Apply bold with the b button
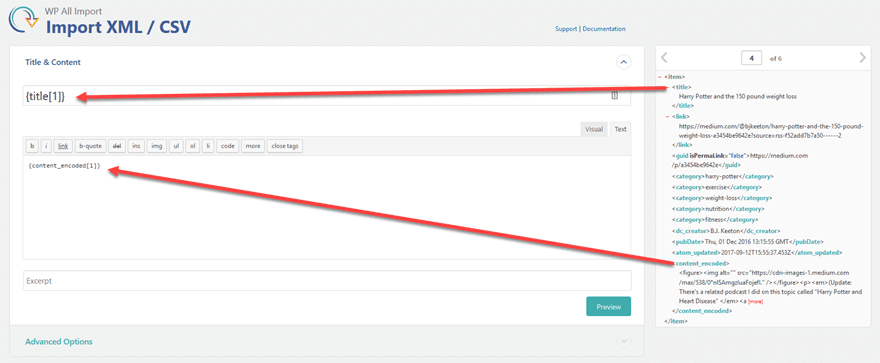The height and width of the screenshot is (363, 880). point(32,146)
